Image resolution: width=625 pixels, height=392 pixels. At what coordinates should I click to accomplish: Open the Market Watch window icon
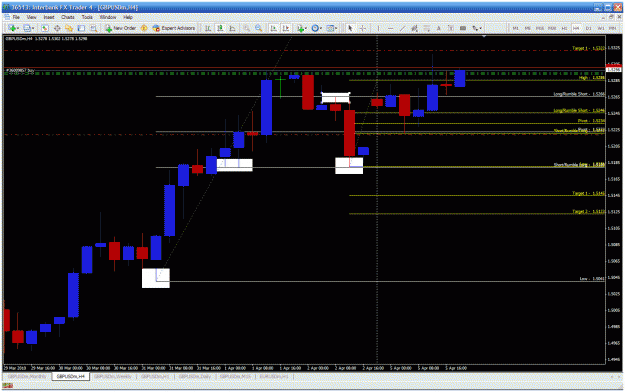click(x=45, y=28)
